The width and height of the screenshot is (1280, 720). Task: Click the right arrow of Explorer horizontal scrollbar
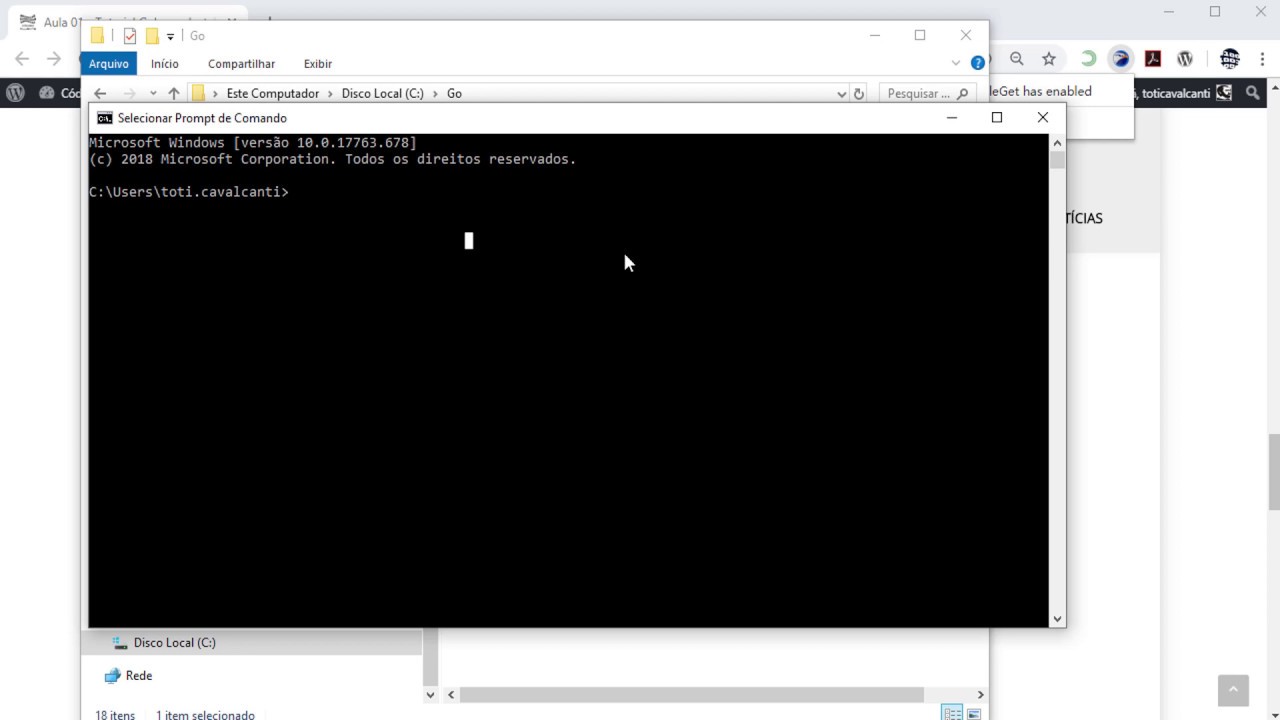point(980,694)
